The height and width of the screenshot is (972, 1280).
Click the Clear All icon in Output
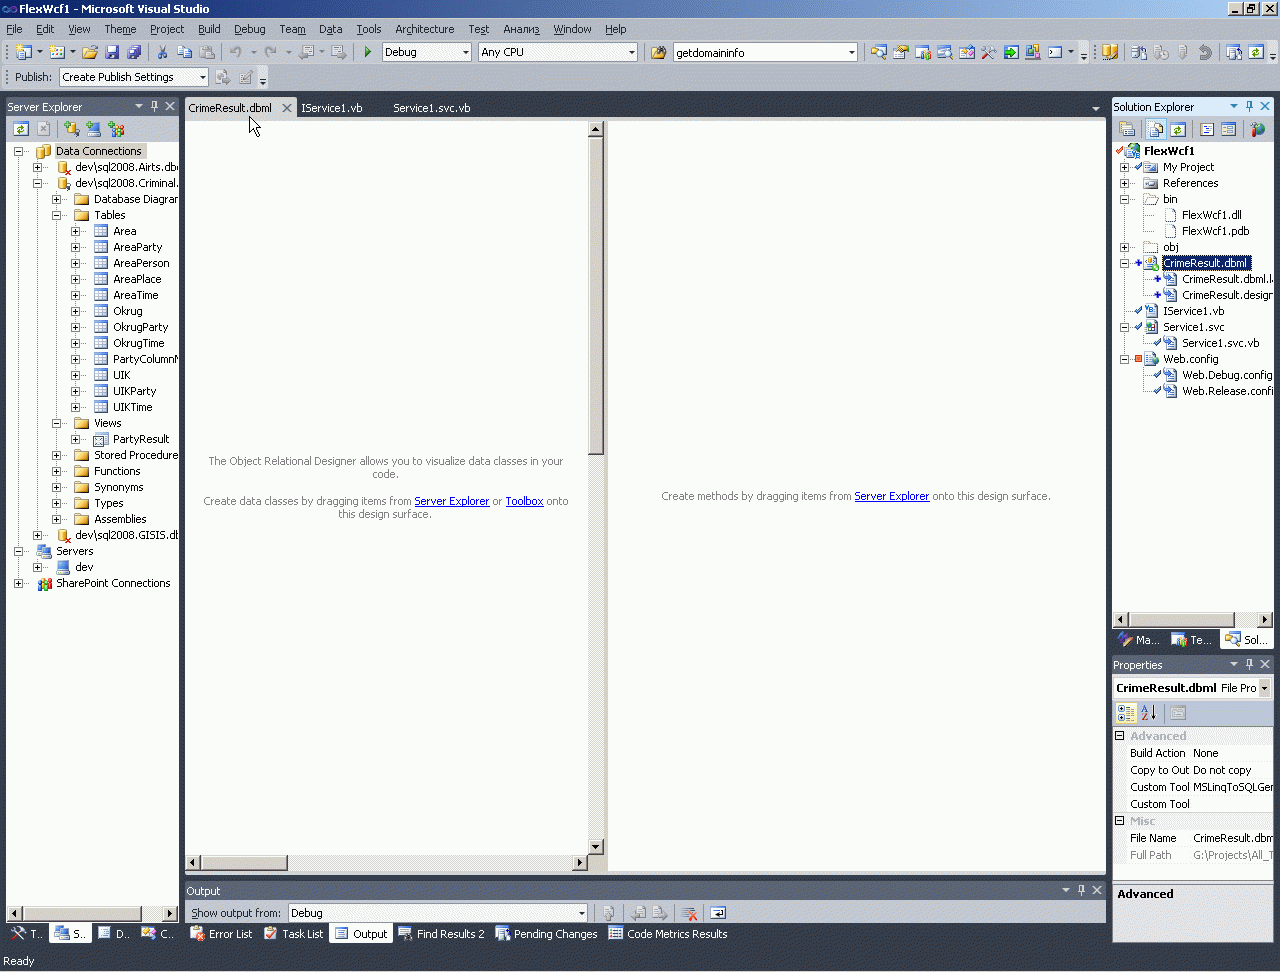pos(689,913)
